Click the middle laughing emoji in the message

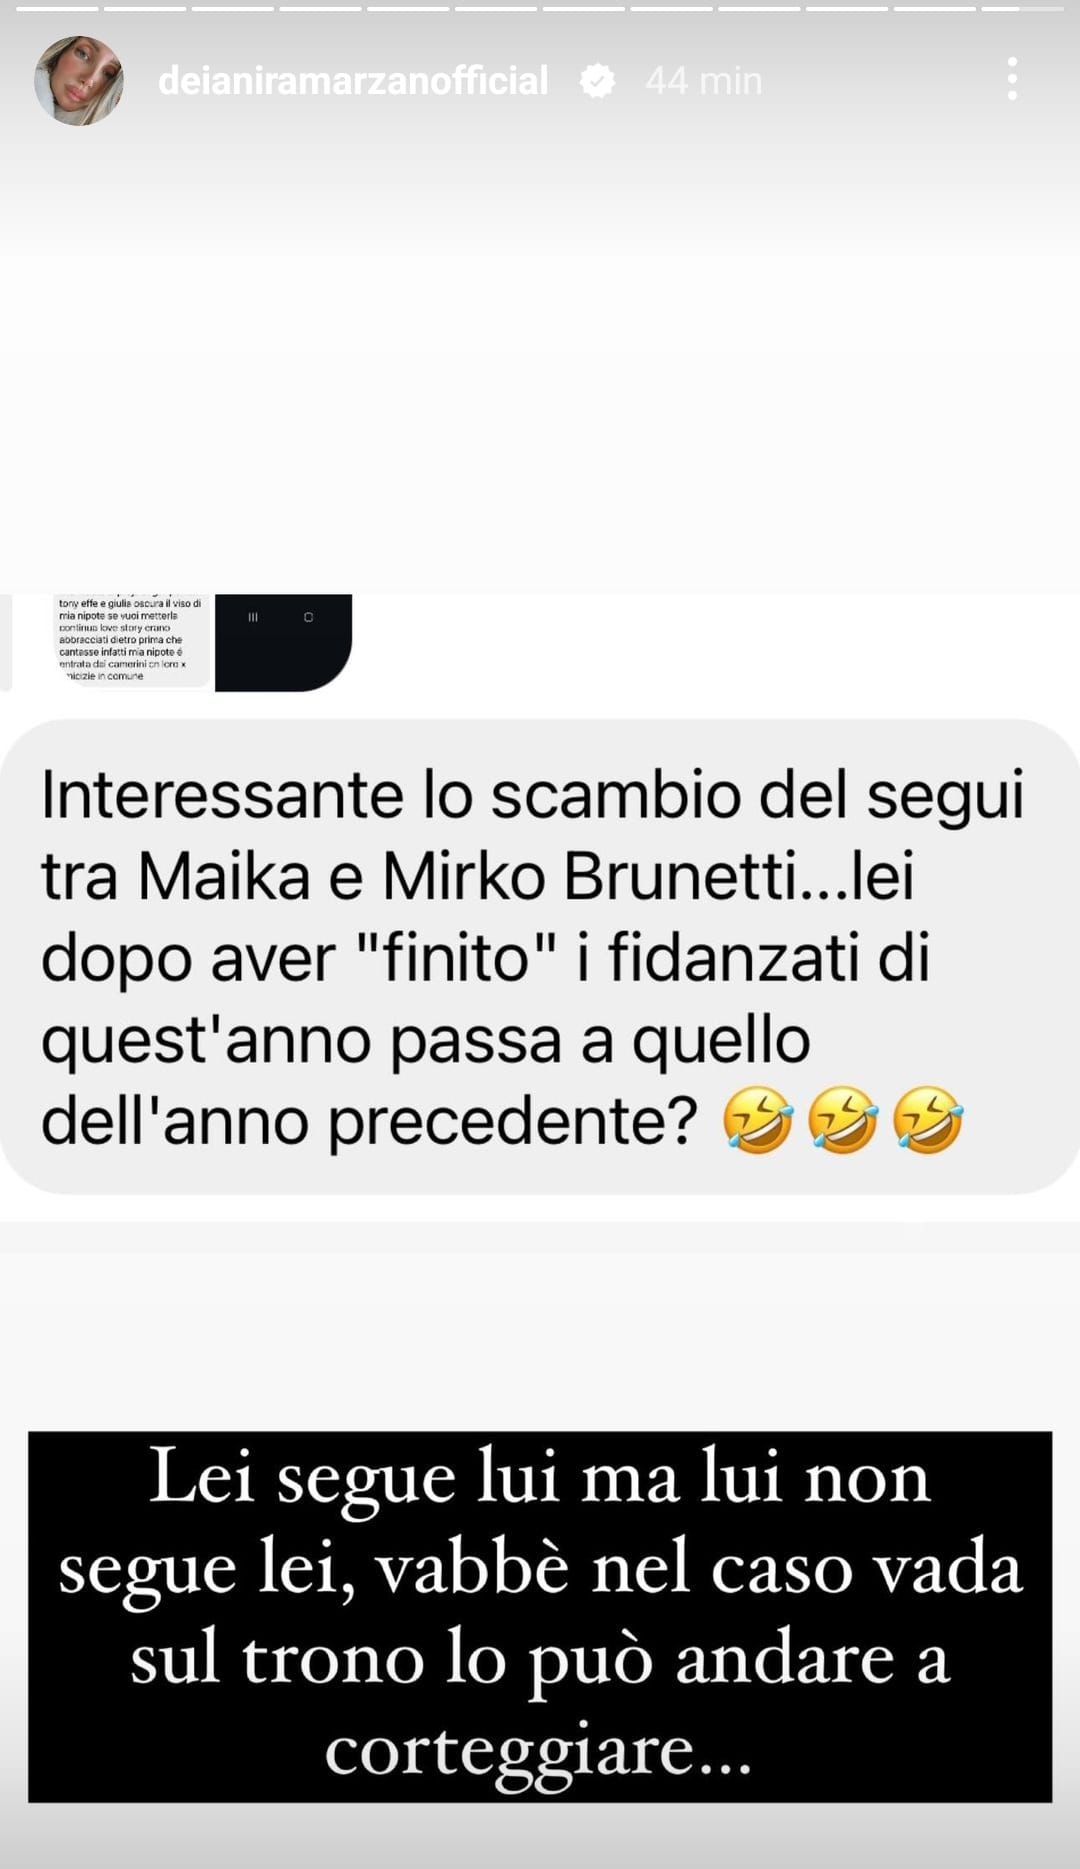click(x=843, y=1120)
